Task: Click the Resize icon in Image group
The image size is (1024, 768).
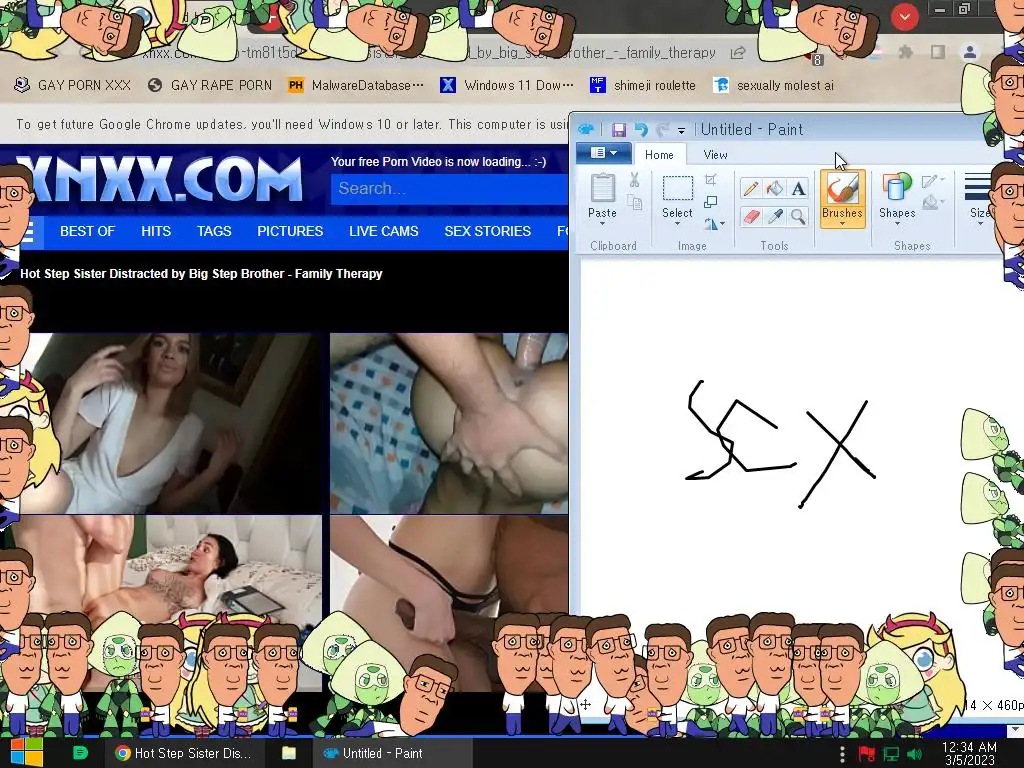Action: click(x=711, y=202)
